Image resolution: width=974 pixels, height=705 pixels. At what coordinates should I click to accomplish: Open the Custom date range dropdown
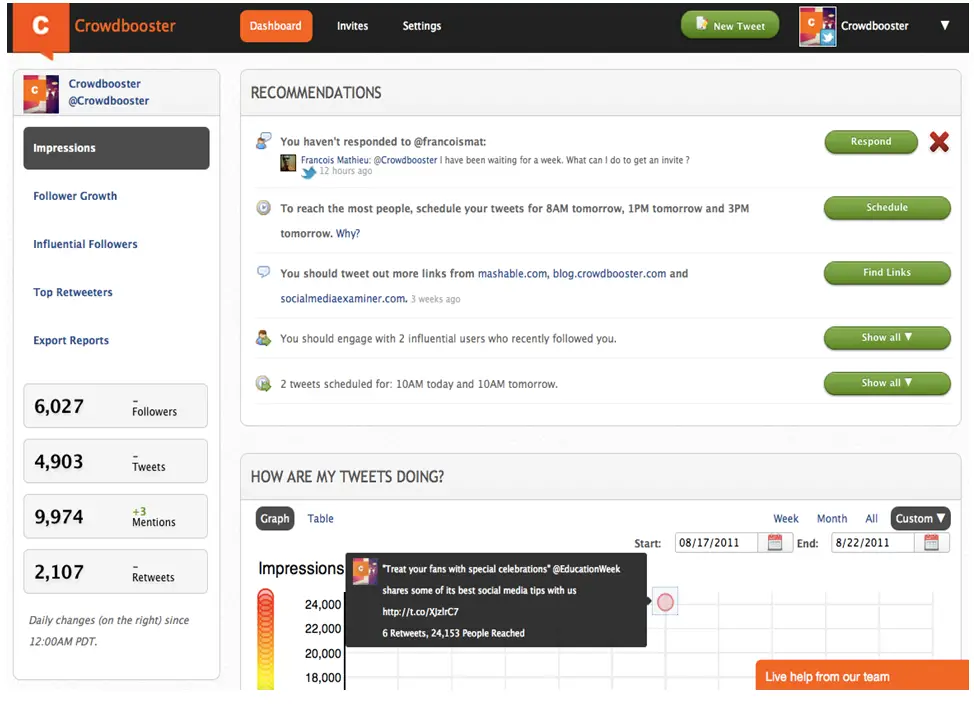click(920, 518)
